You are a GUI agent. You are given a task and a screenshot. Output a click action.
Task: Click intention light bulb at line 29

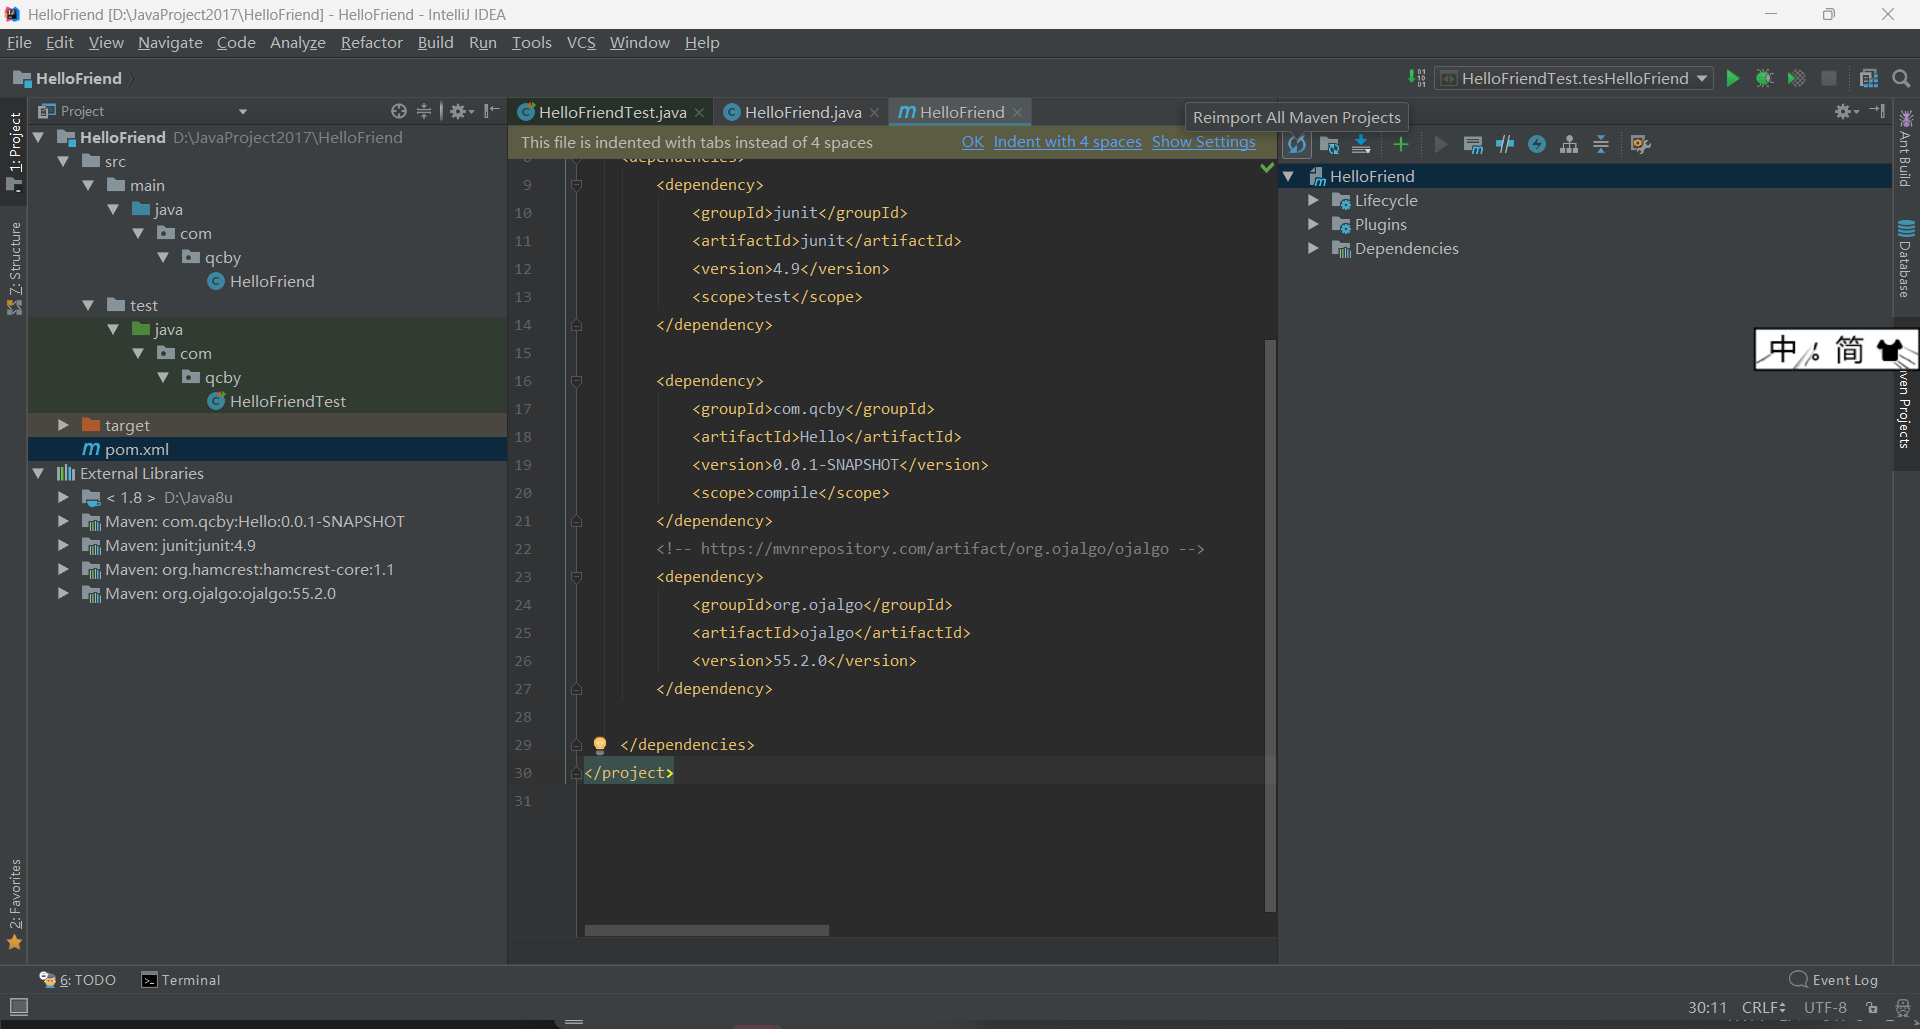pyautogui.click(x=600, y=744)
